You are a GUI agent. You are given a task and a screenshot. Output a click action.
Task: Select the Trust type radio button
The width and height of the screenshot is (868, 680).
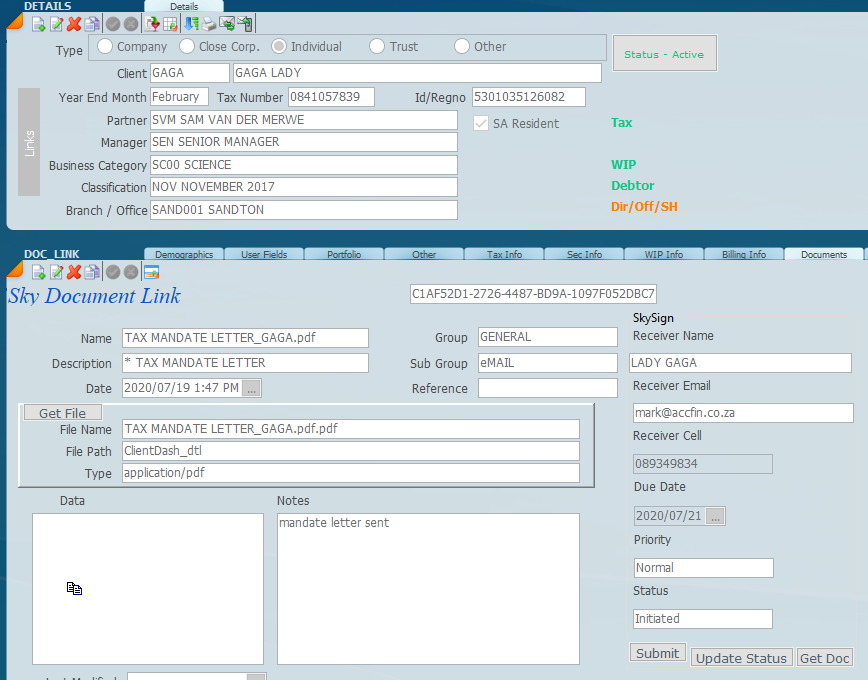tap(377, 47)
